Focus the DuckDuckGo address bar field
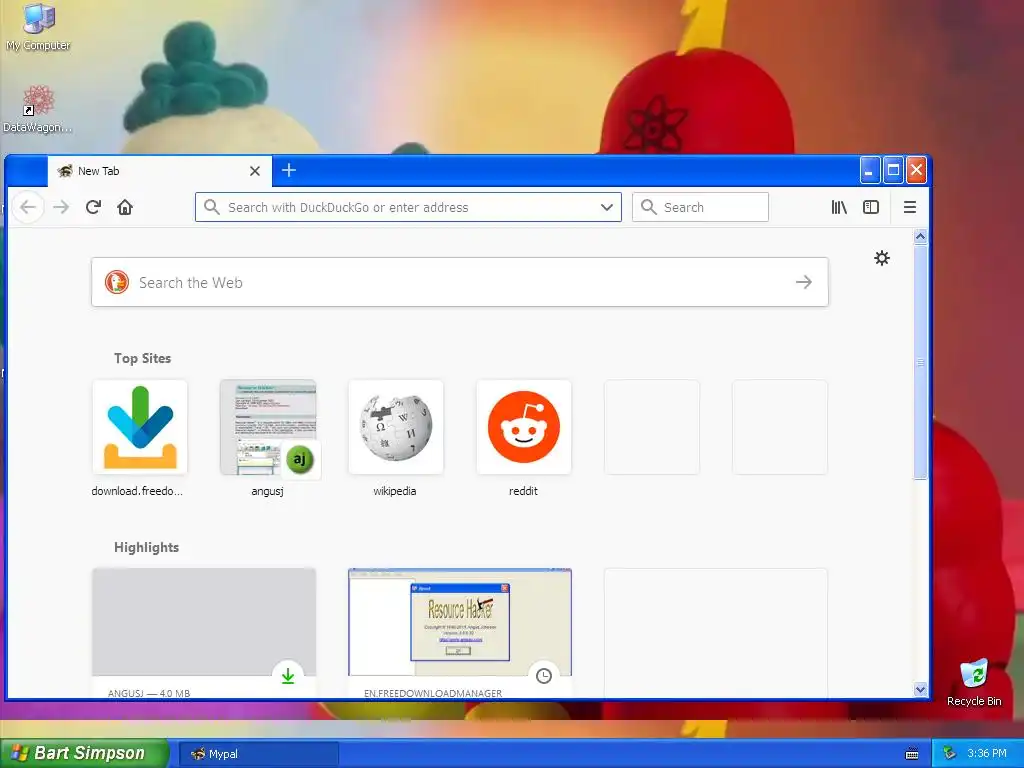The image size is (1024, 768). pos(408,207)
